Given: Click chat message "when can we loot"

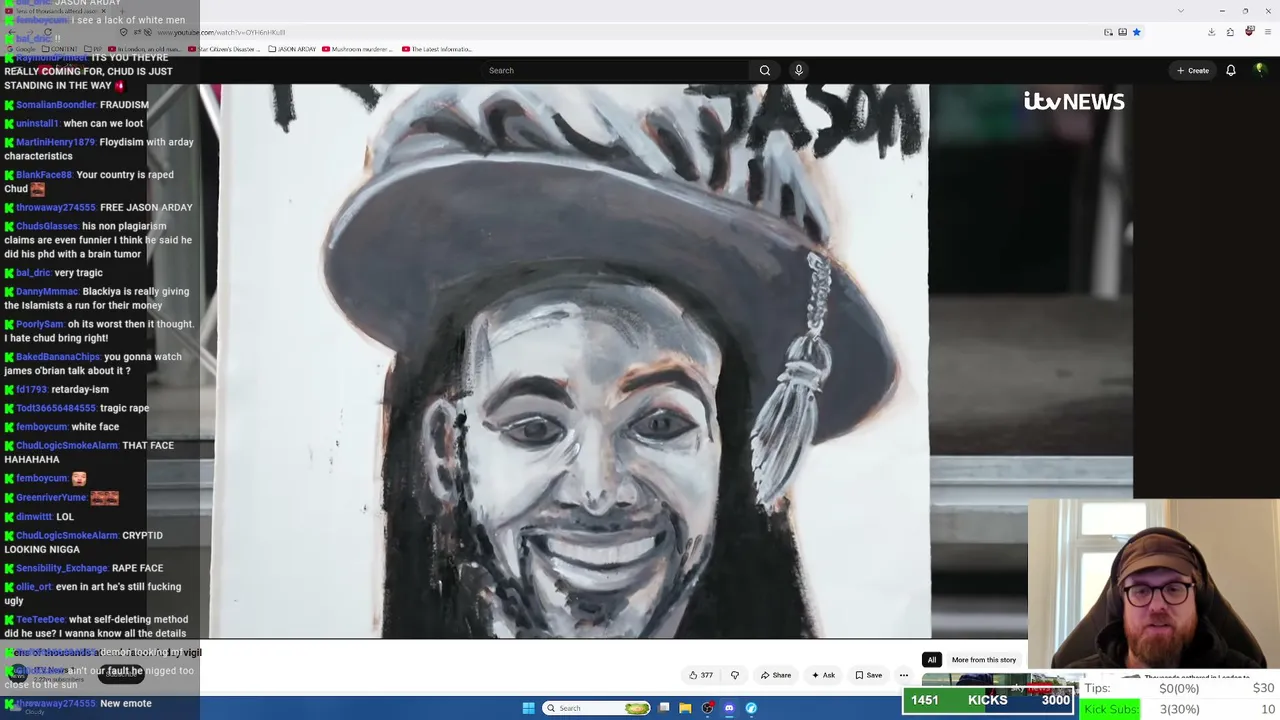Looking at the screenshot, I should point(103,123).
